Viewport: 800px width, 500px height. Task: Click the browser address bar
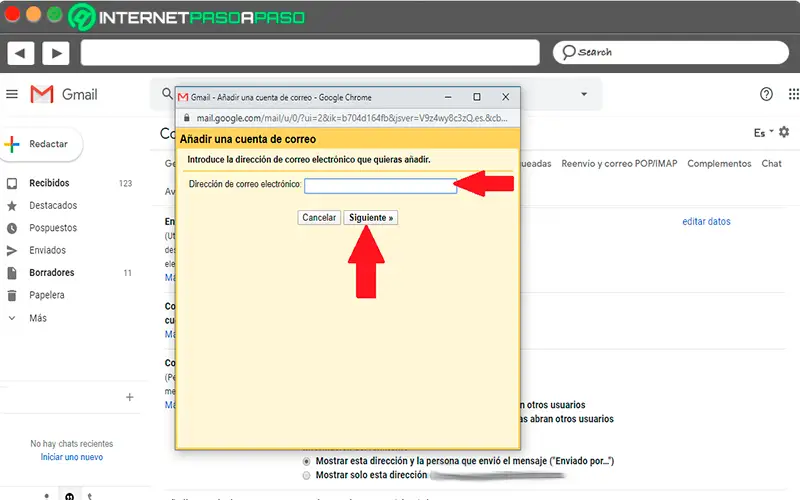pos(310,53)
